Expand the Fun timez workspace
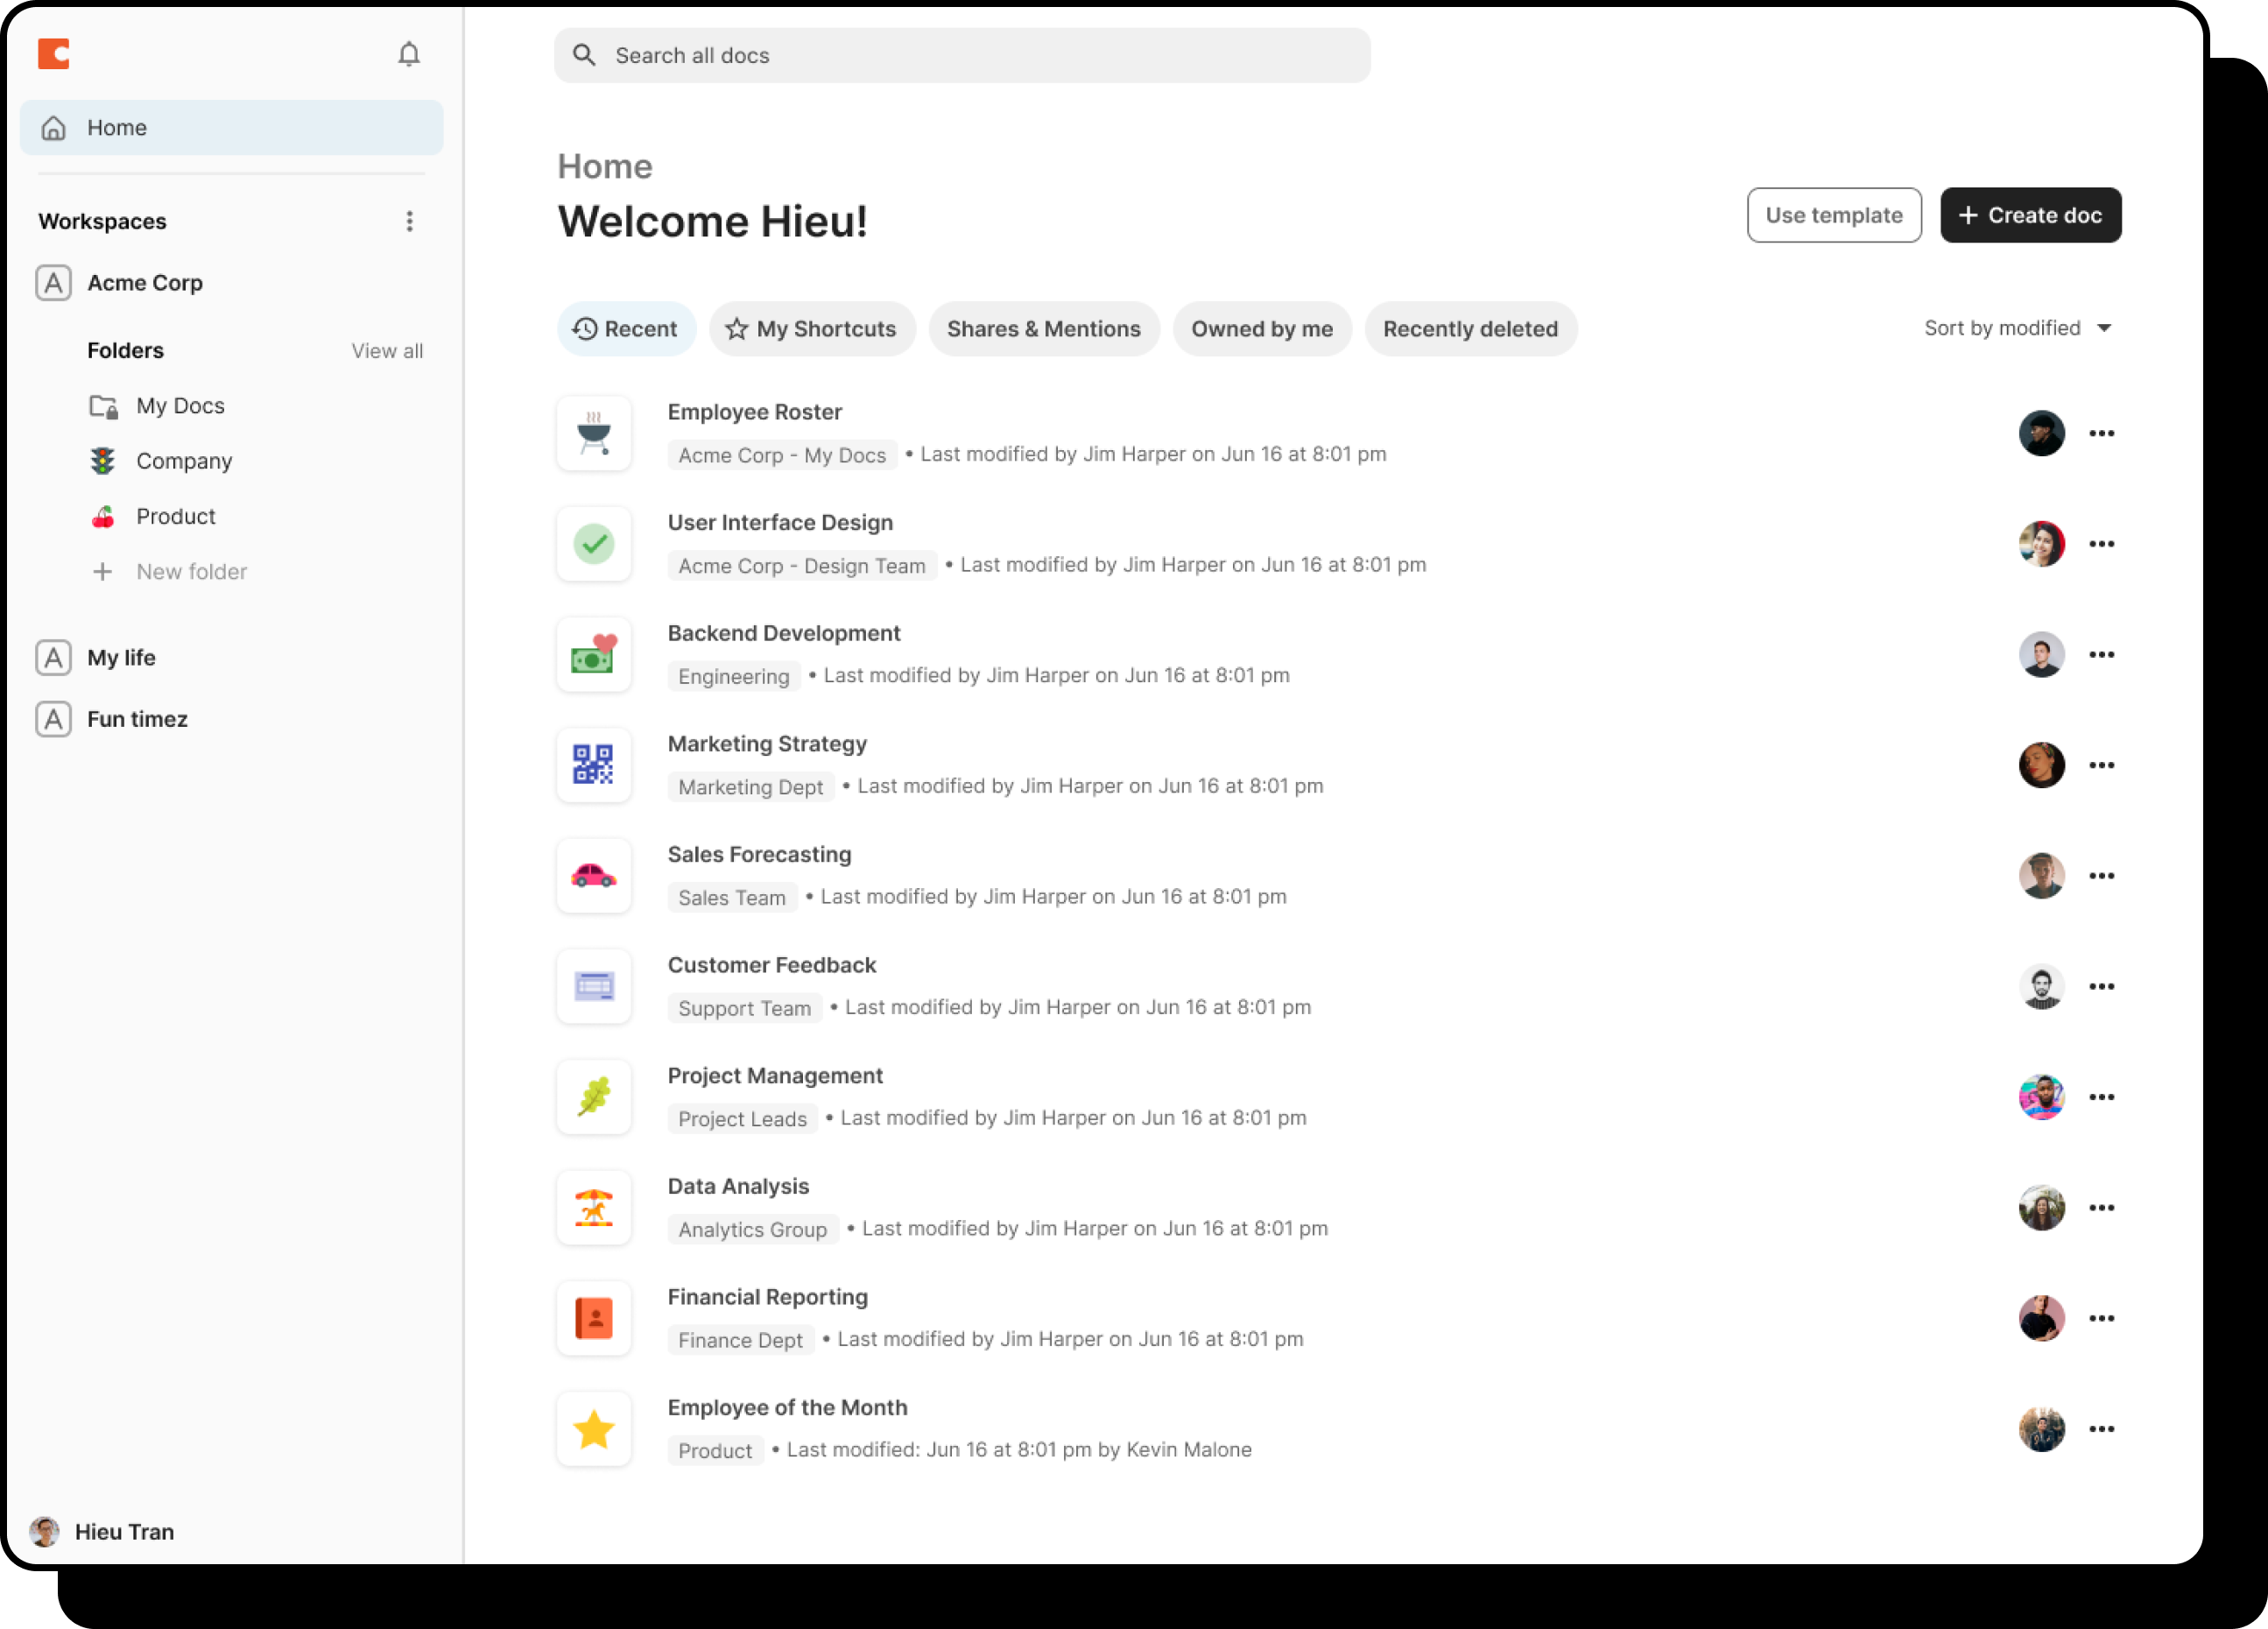Image resolution: width=2268 pixels, height=1629 pixels. [x=137, y=719]
